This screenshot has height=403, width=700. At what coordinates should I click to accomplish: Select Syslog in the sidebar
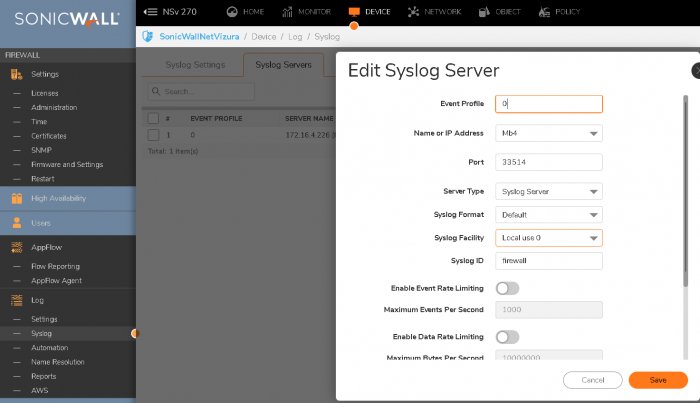coord(41,333)
